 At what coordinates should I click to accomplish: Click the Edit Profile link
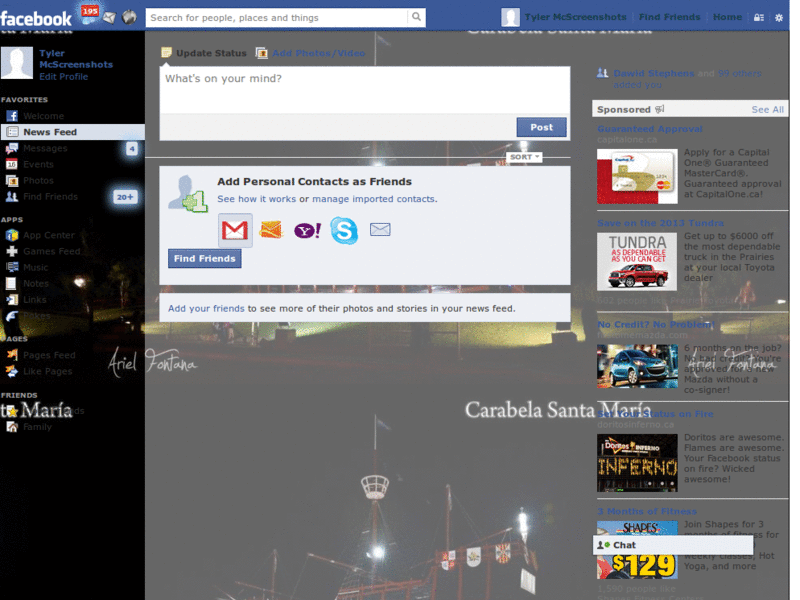pos(64,77)
